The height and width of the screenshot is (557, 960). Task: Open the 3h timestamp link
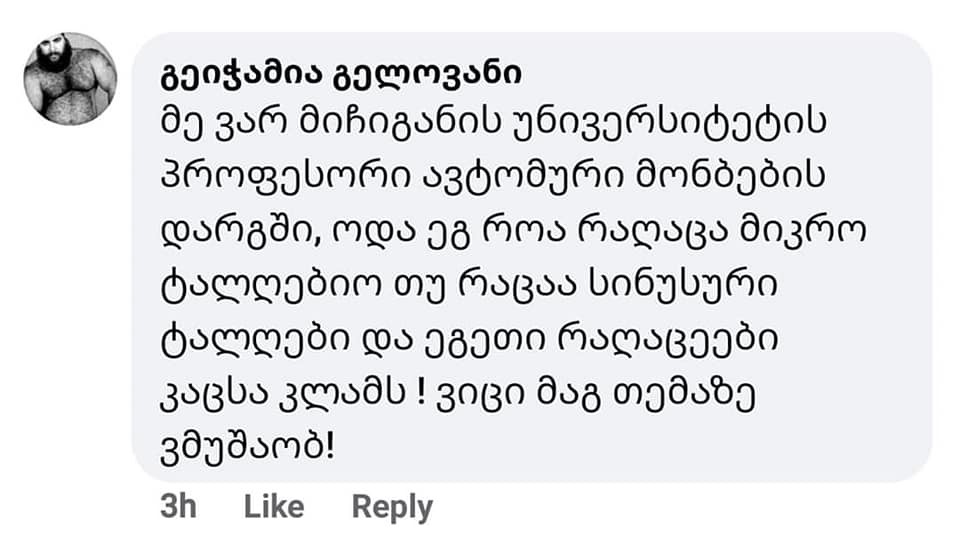pyautogui.click(x=178, y=507)
